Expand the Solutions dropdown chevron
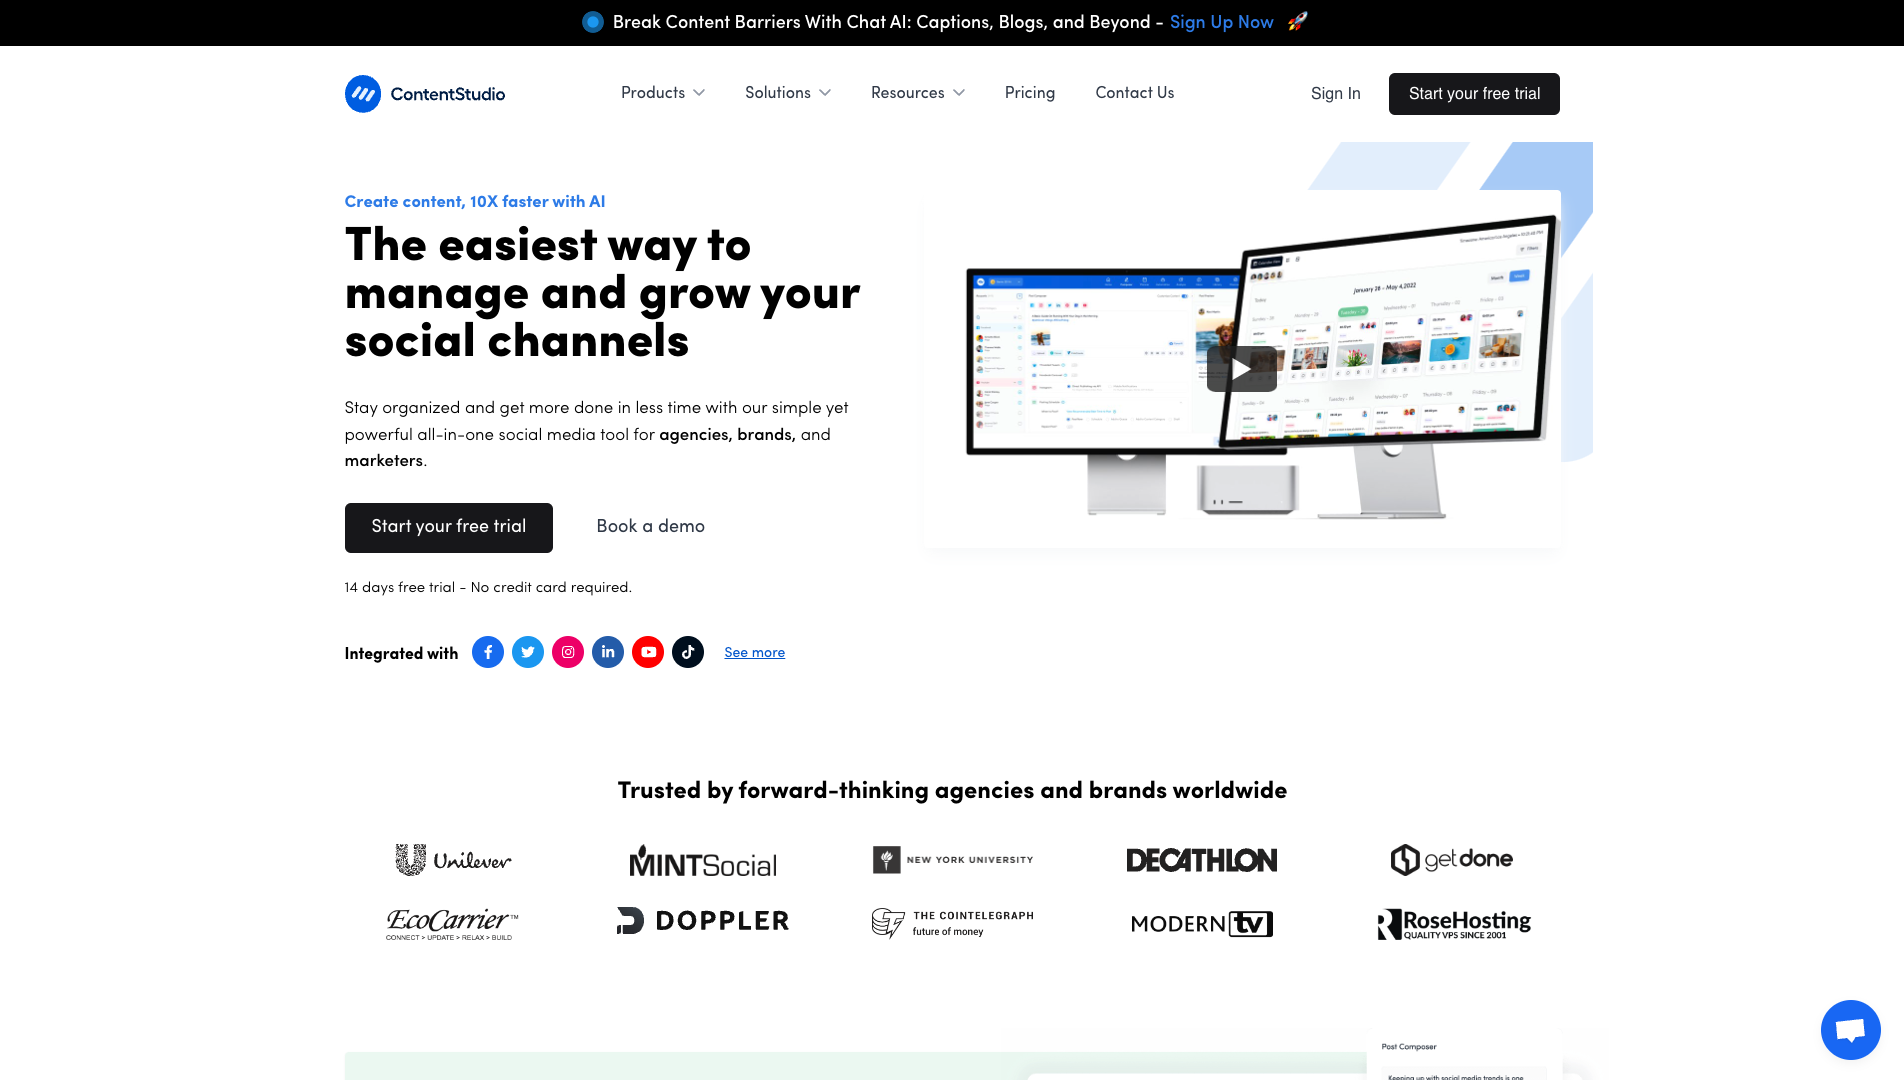The height and width of the screenshot is (1080, 1904). click(825, 93)
